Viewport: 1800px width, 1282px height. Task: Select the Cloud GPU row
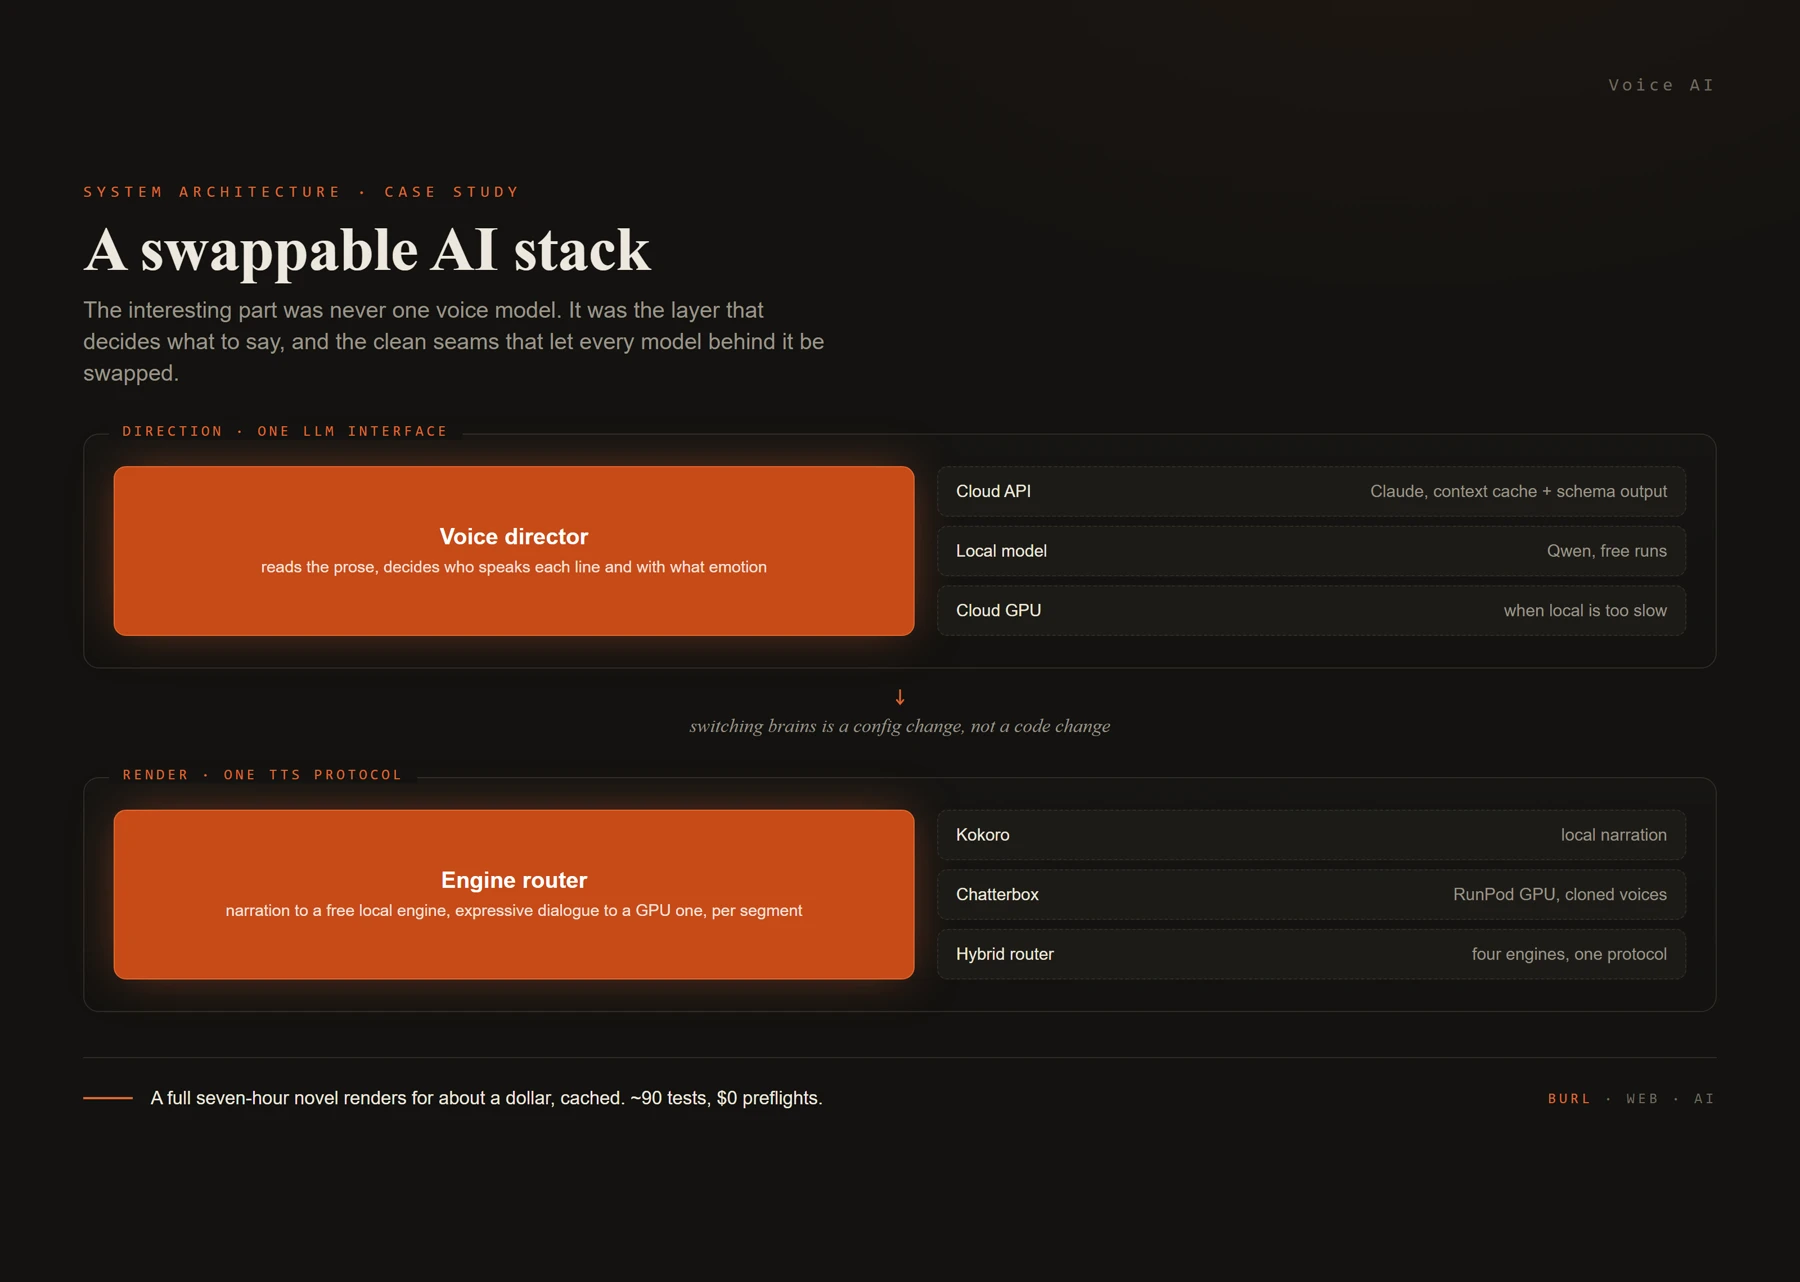1311,610
